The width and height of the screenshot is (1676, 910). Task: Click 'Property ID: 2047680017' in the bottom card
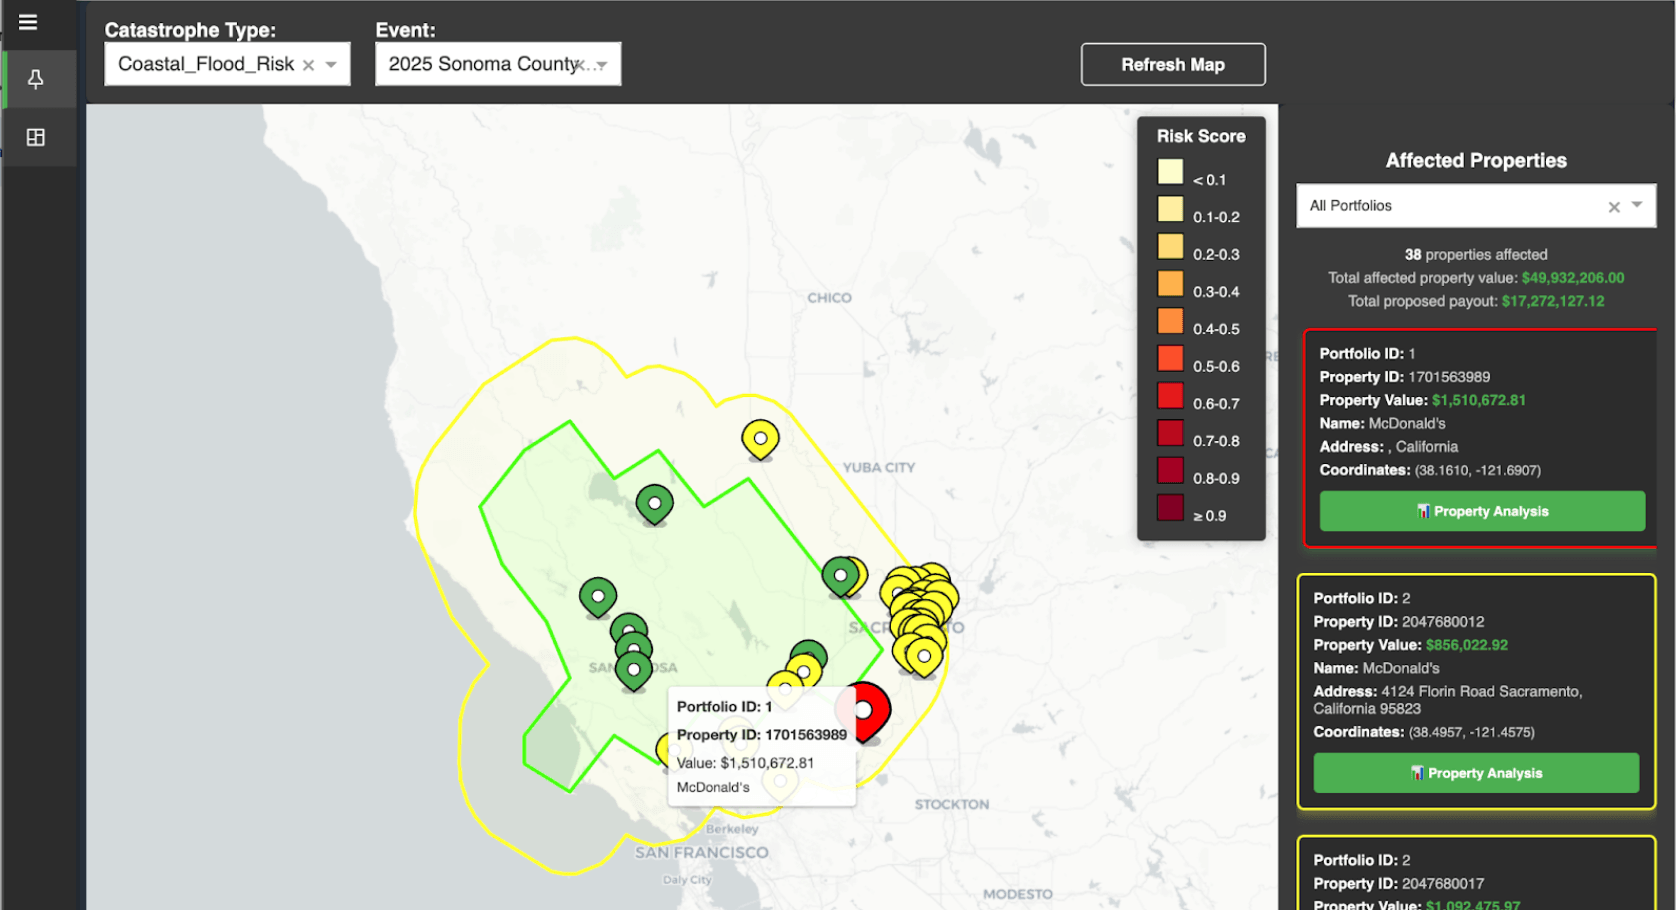coord(1399,884)
